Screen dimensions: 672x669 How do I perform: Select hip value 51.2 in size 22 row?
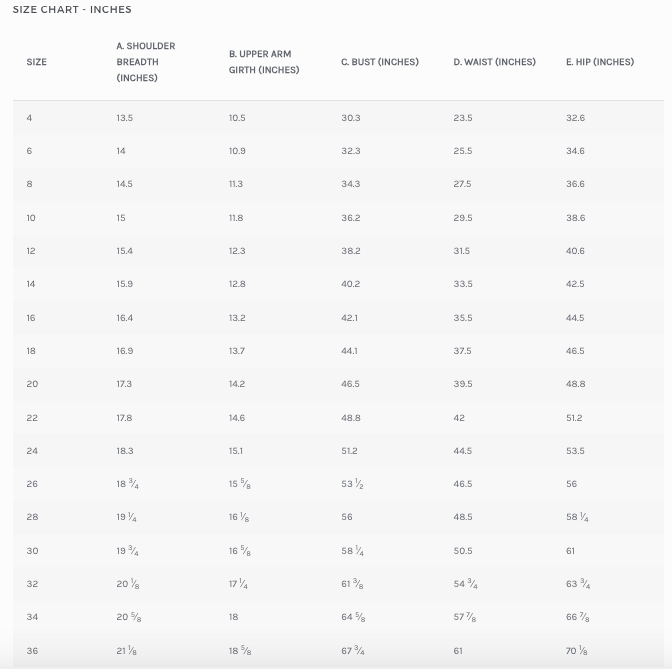tap(574, 418)
